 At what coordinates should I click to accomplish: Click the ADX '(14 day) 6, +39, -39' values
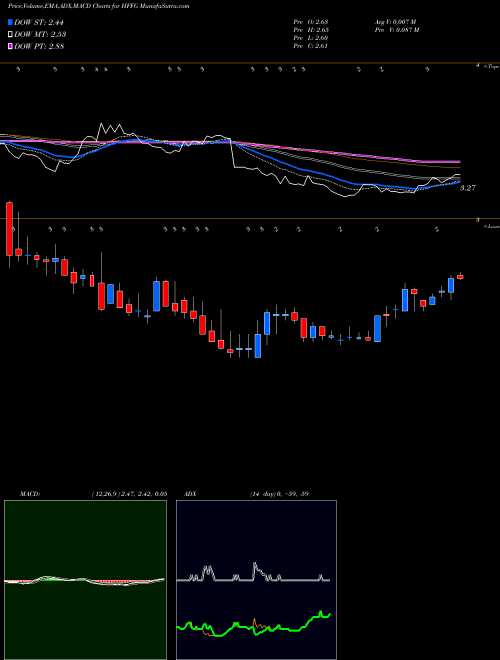[279, 494]
